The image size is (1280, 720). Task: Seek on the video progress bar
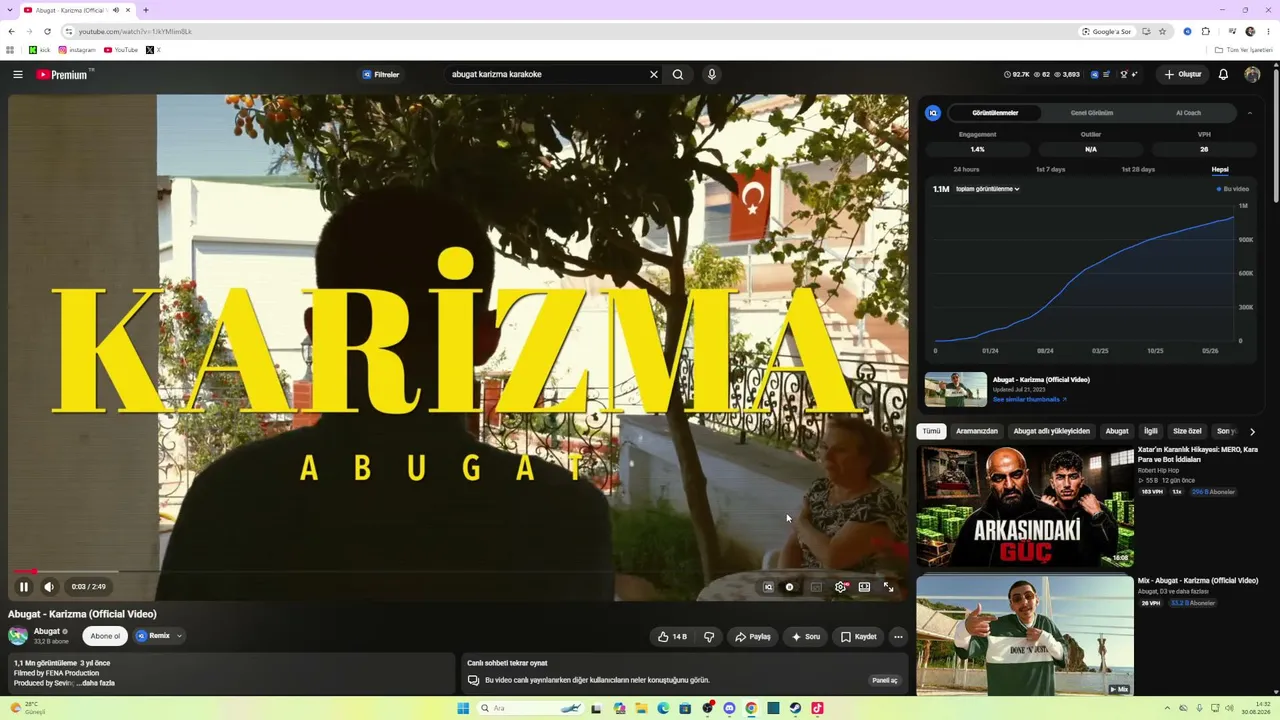click(458, 571)
